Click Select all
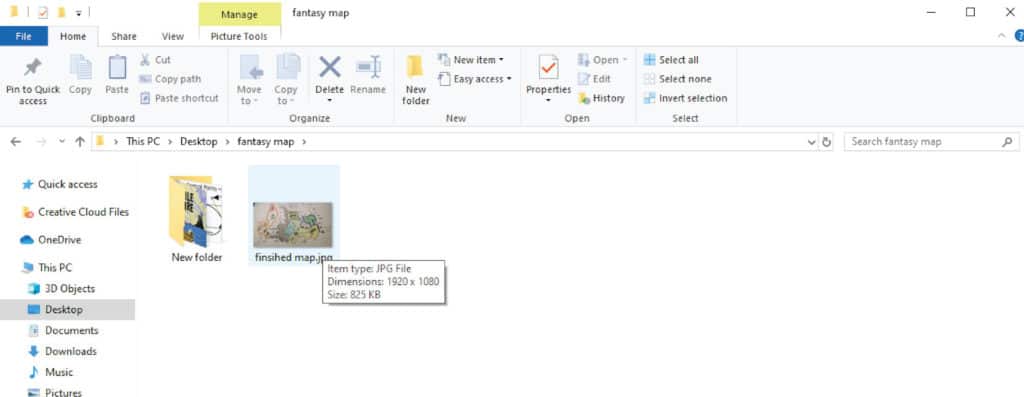1024x397 pixels. [x=671, y=60]
